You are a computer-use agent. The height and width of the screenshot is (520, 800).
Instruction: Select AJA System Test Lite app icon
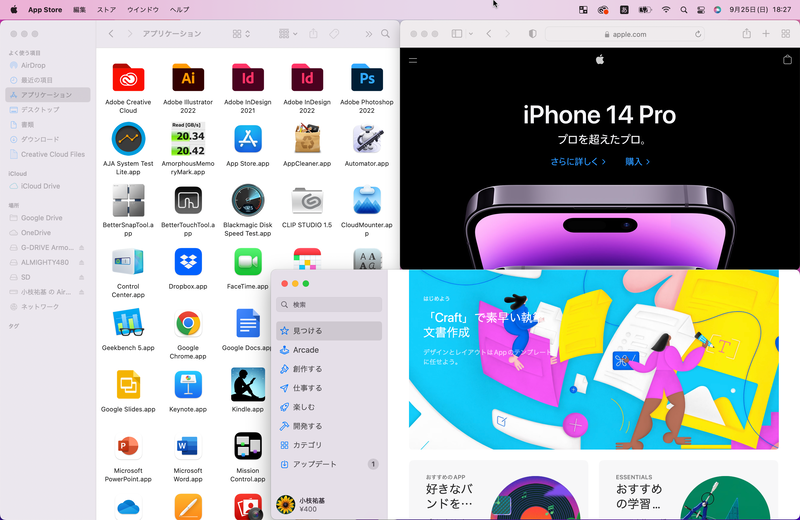pyautogui.click(x=128, y=138)
